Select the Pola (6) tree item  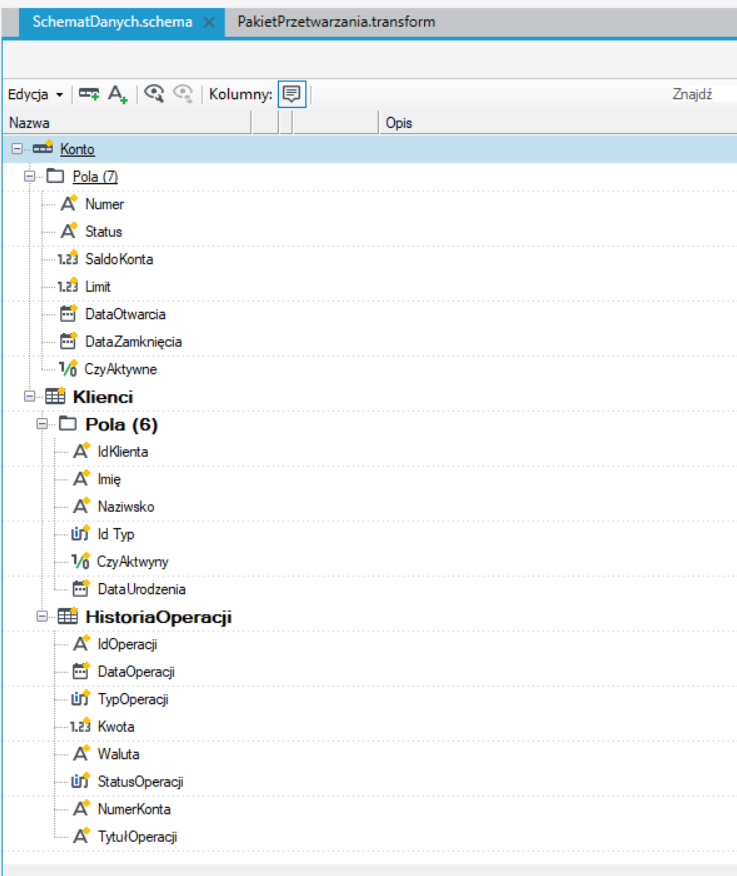(121, 425)
